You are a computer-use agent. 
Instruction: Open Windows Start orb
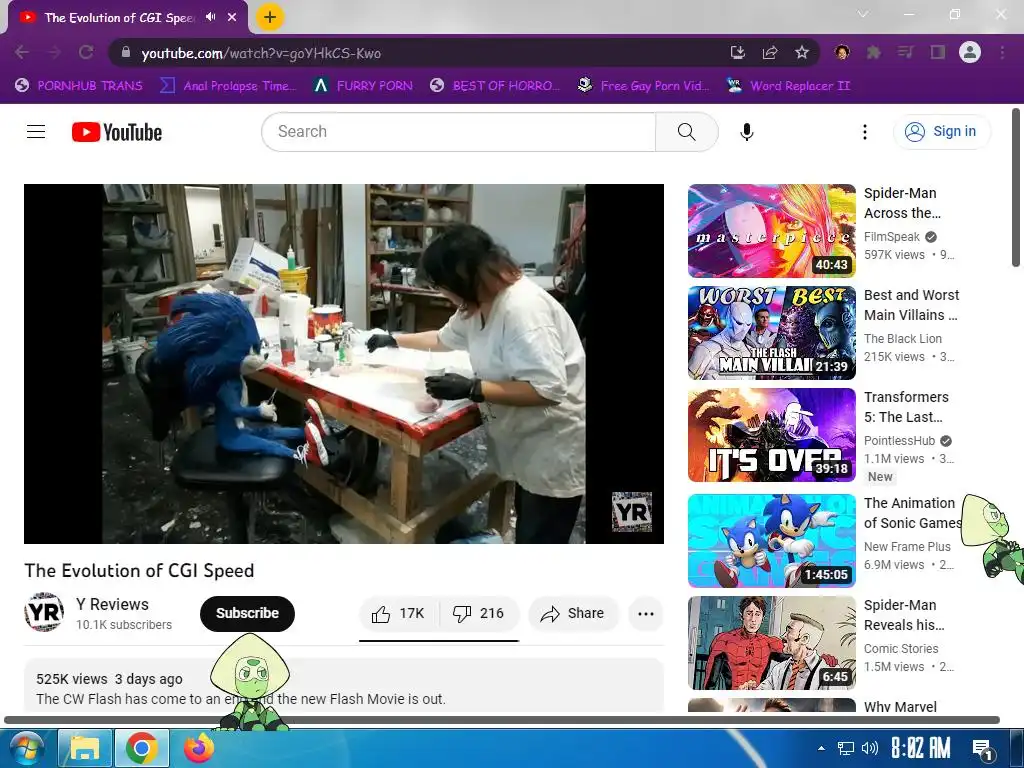click(26, 748)
